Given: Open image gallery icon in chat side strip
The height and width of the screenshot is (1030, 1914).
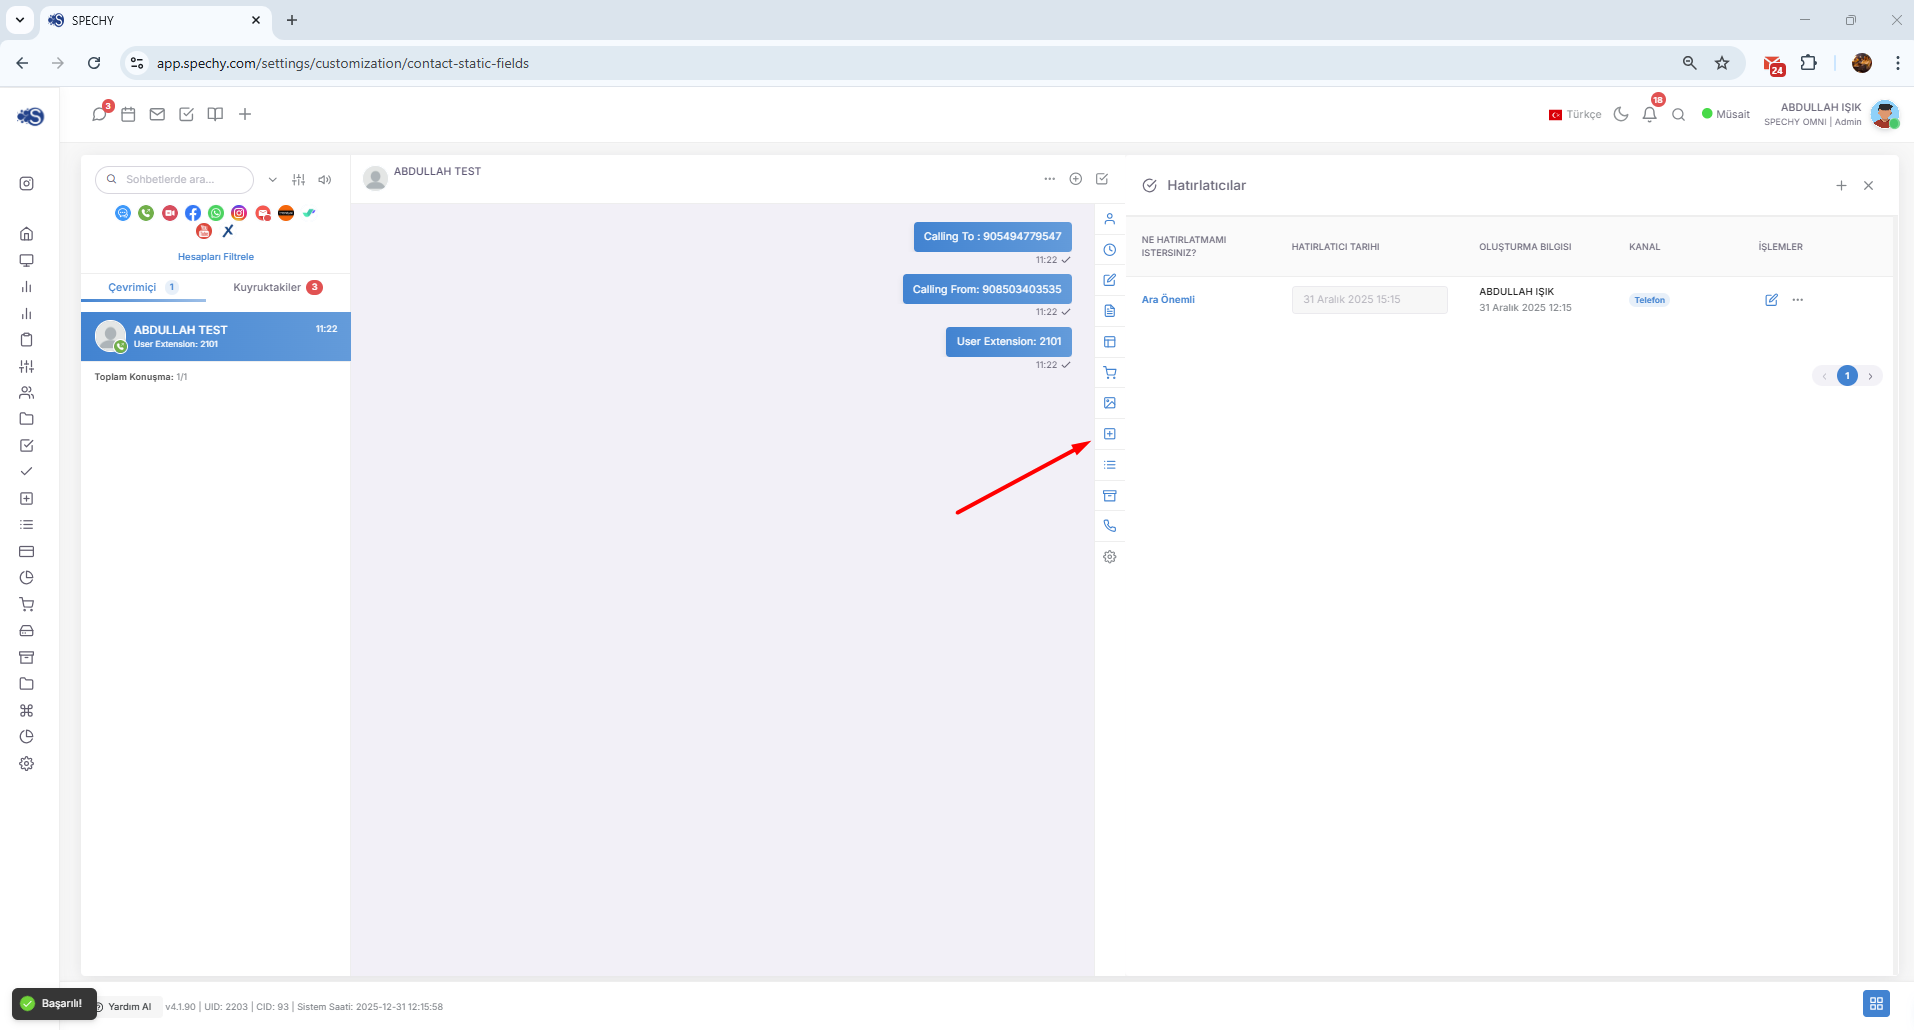Looking at the screenshot, I should [x=1110, y=403].
